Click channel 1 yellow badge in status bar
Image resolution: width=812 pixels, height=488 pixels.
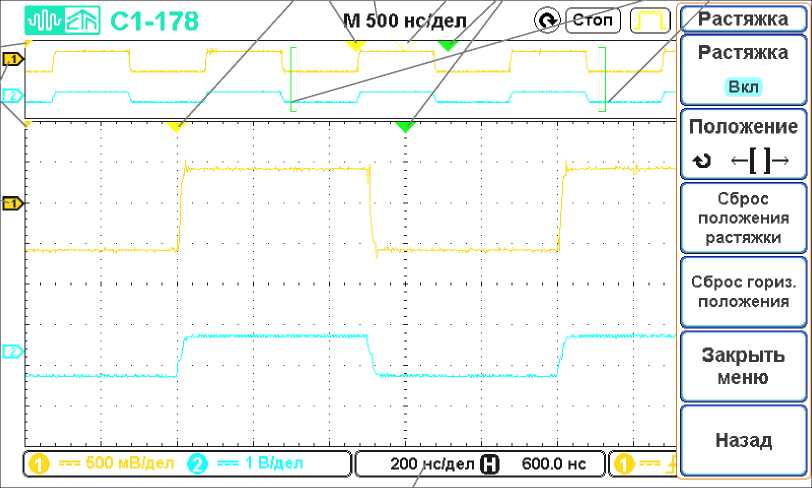39,464
